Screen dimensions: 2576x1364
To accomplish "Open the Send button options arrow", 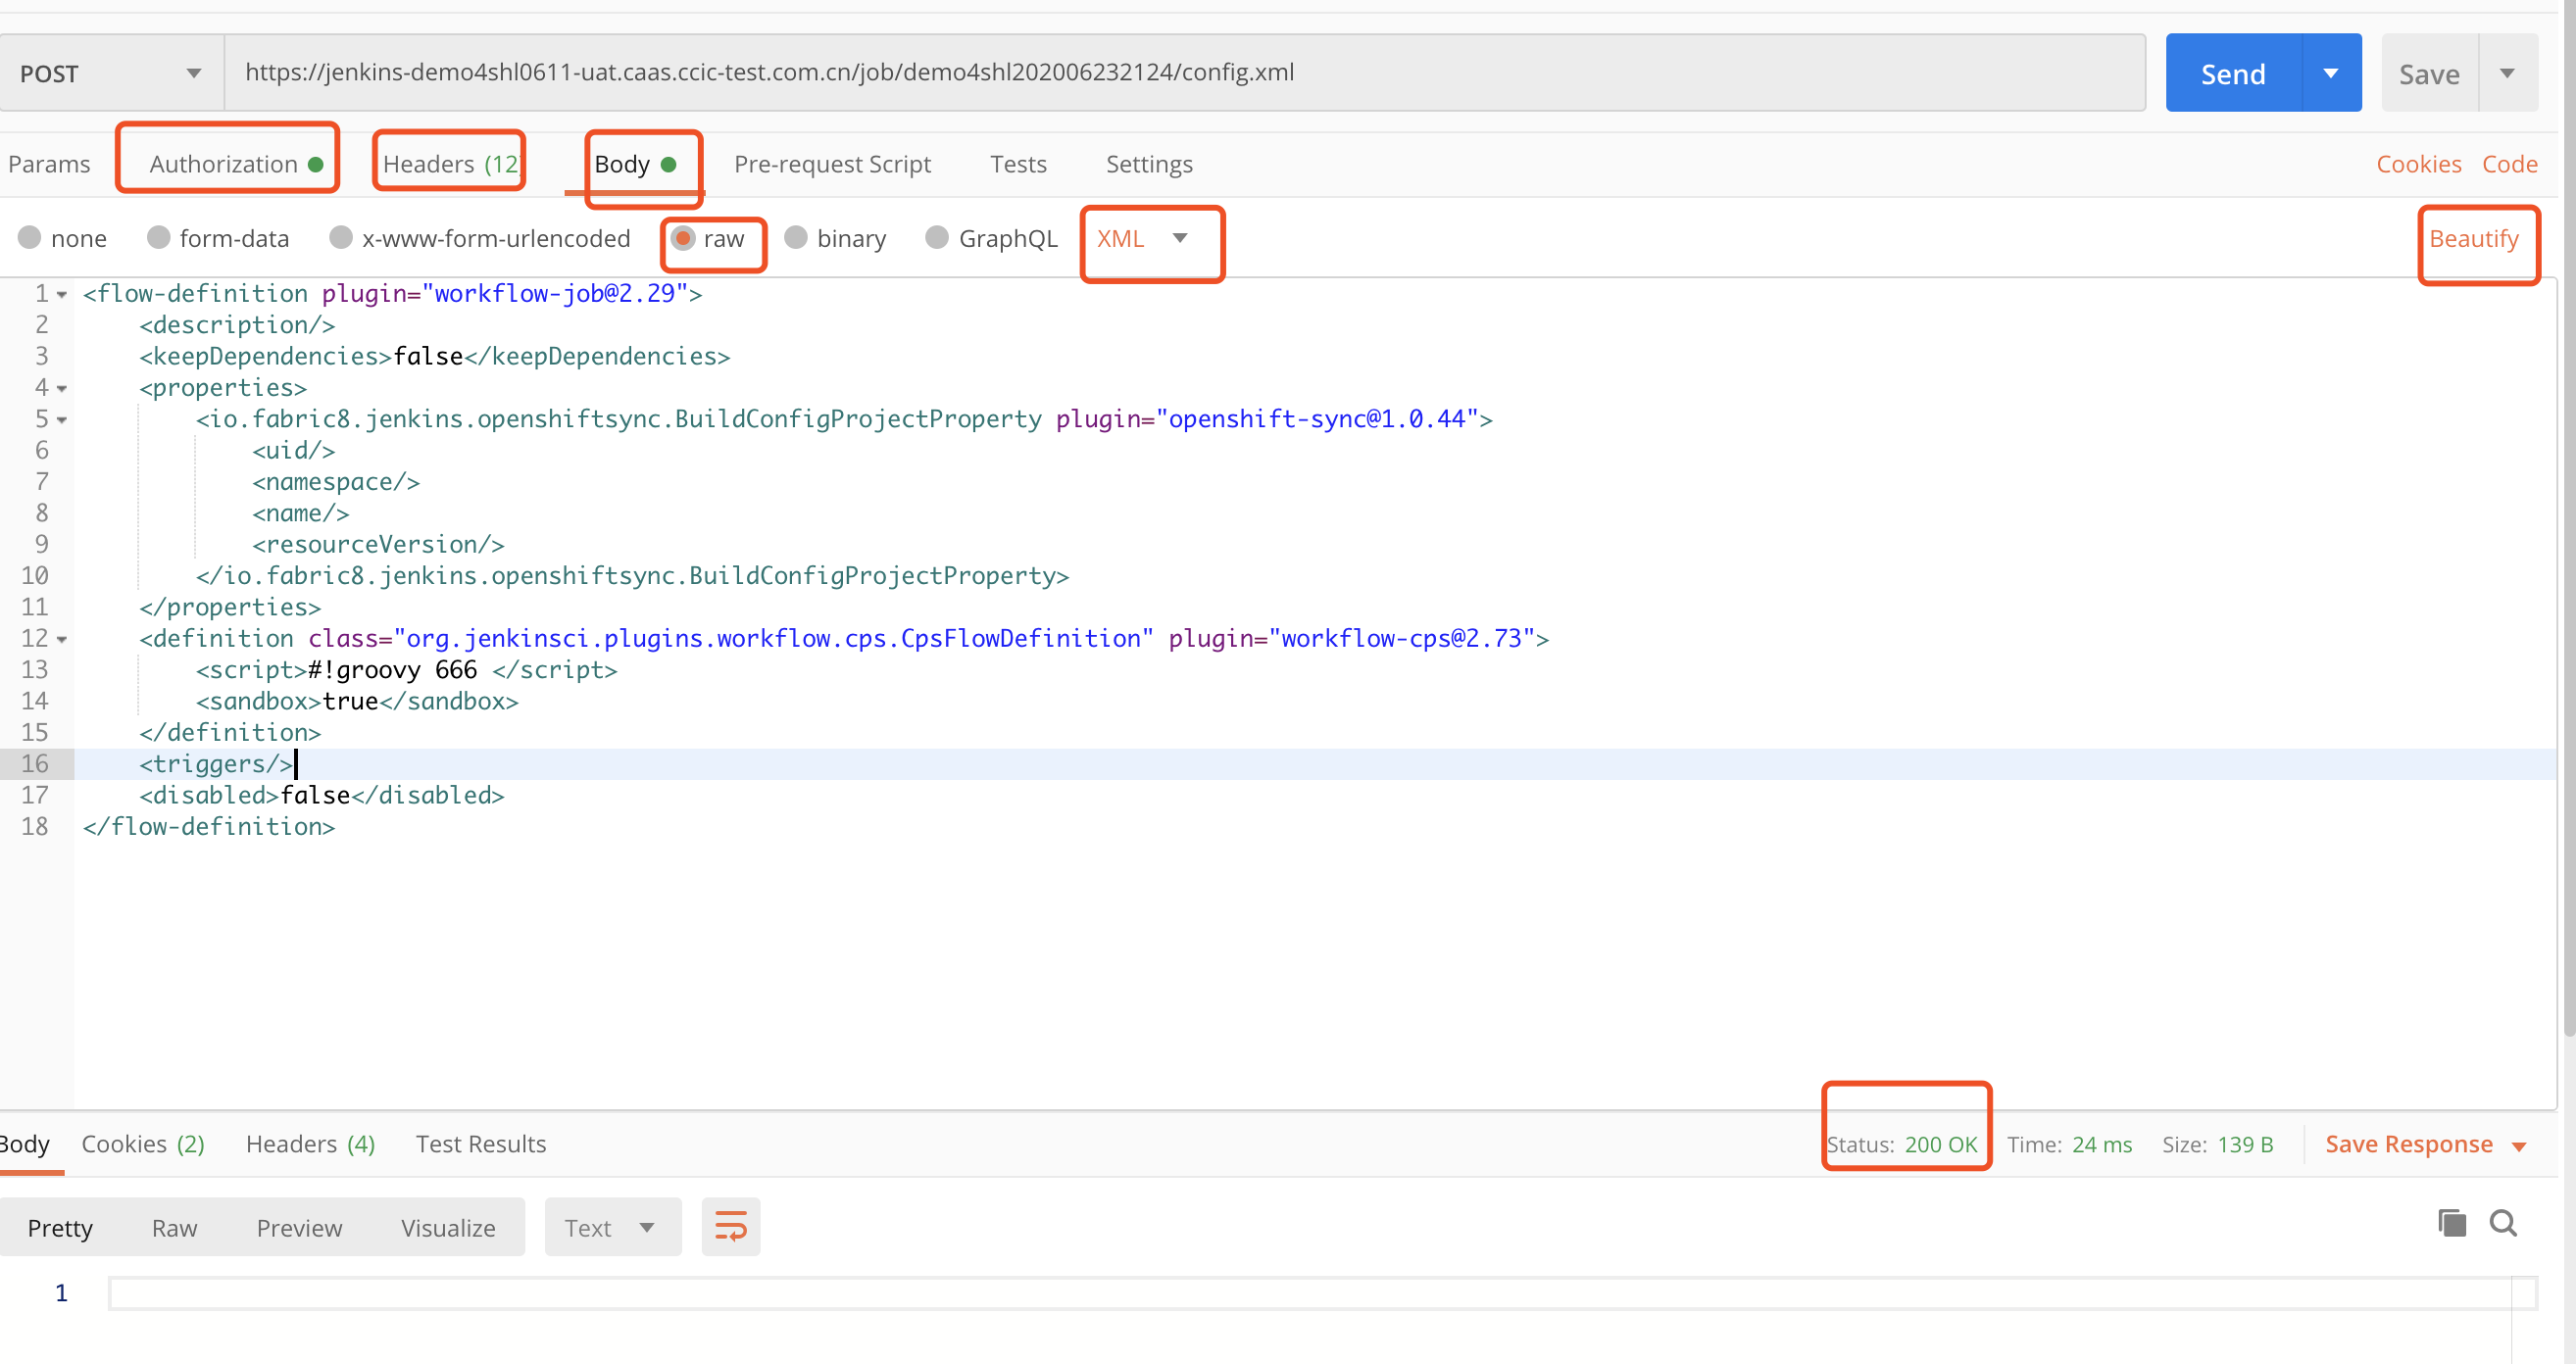I will pos(2332,72).
